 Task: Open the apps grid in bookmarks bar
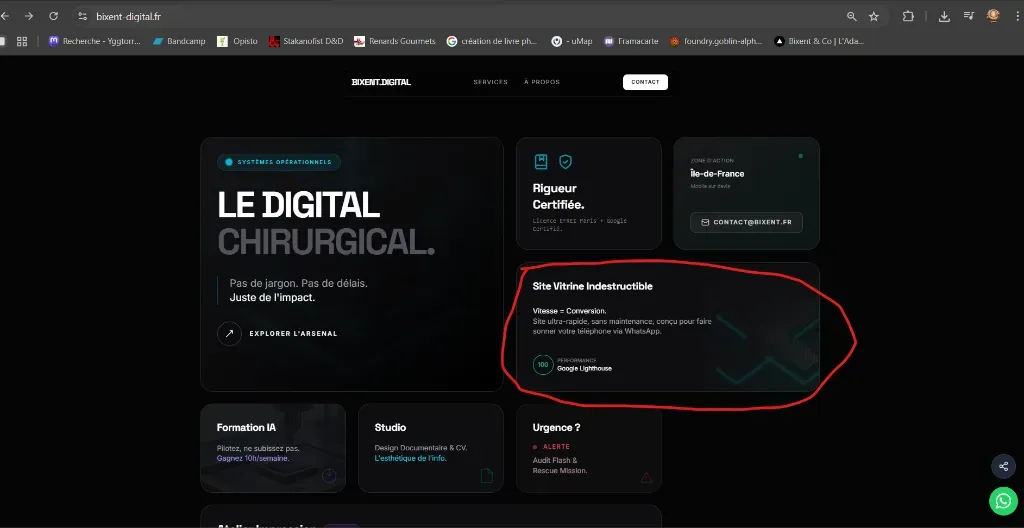22,41
